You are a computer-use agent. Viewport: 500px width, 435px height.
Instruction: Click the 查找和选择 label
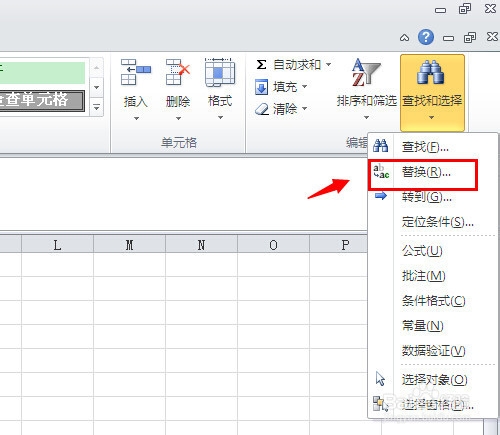coord(432,100)
